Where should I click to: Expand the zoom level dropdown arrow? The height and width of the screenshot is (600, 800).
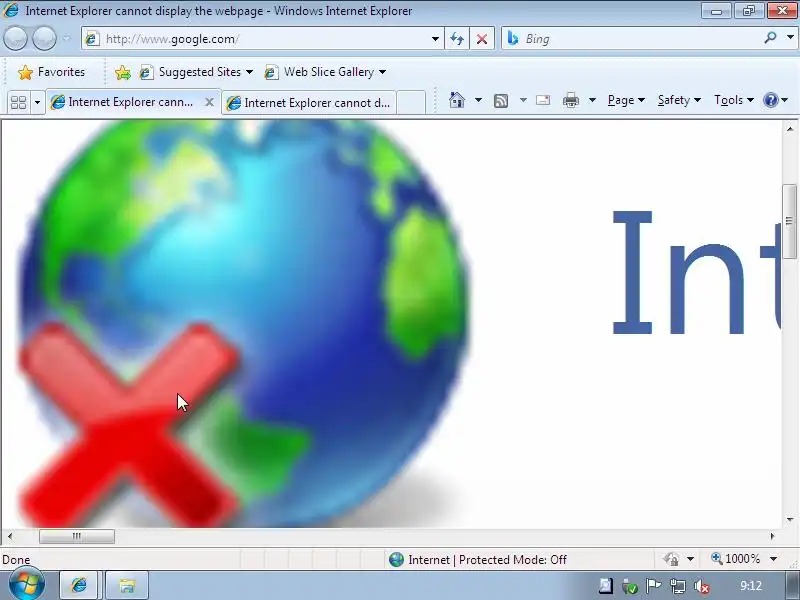pyautogui.click(x=773, y=559)
